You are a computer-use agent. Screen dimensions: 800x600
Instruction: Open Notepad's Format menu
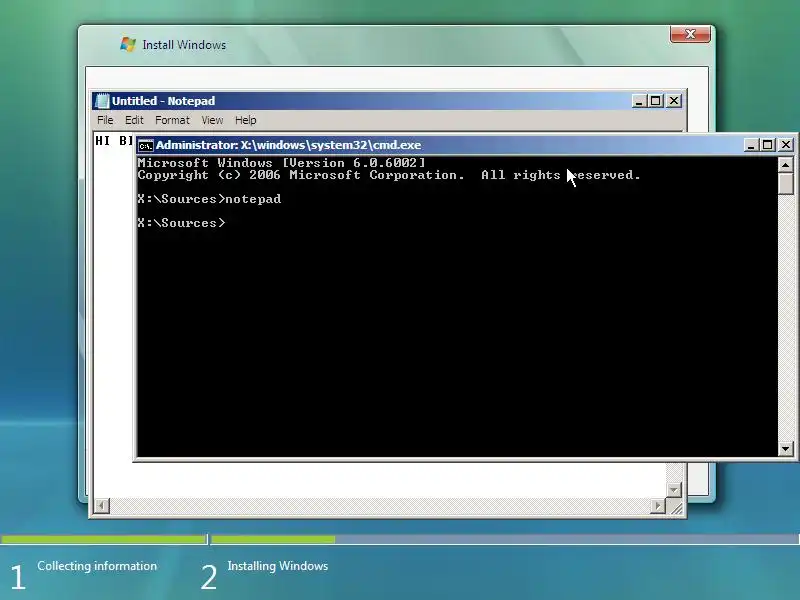coord(172,120)
